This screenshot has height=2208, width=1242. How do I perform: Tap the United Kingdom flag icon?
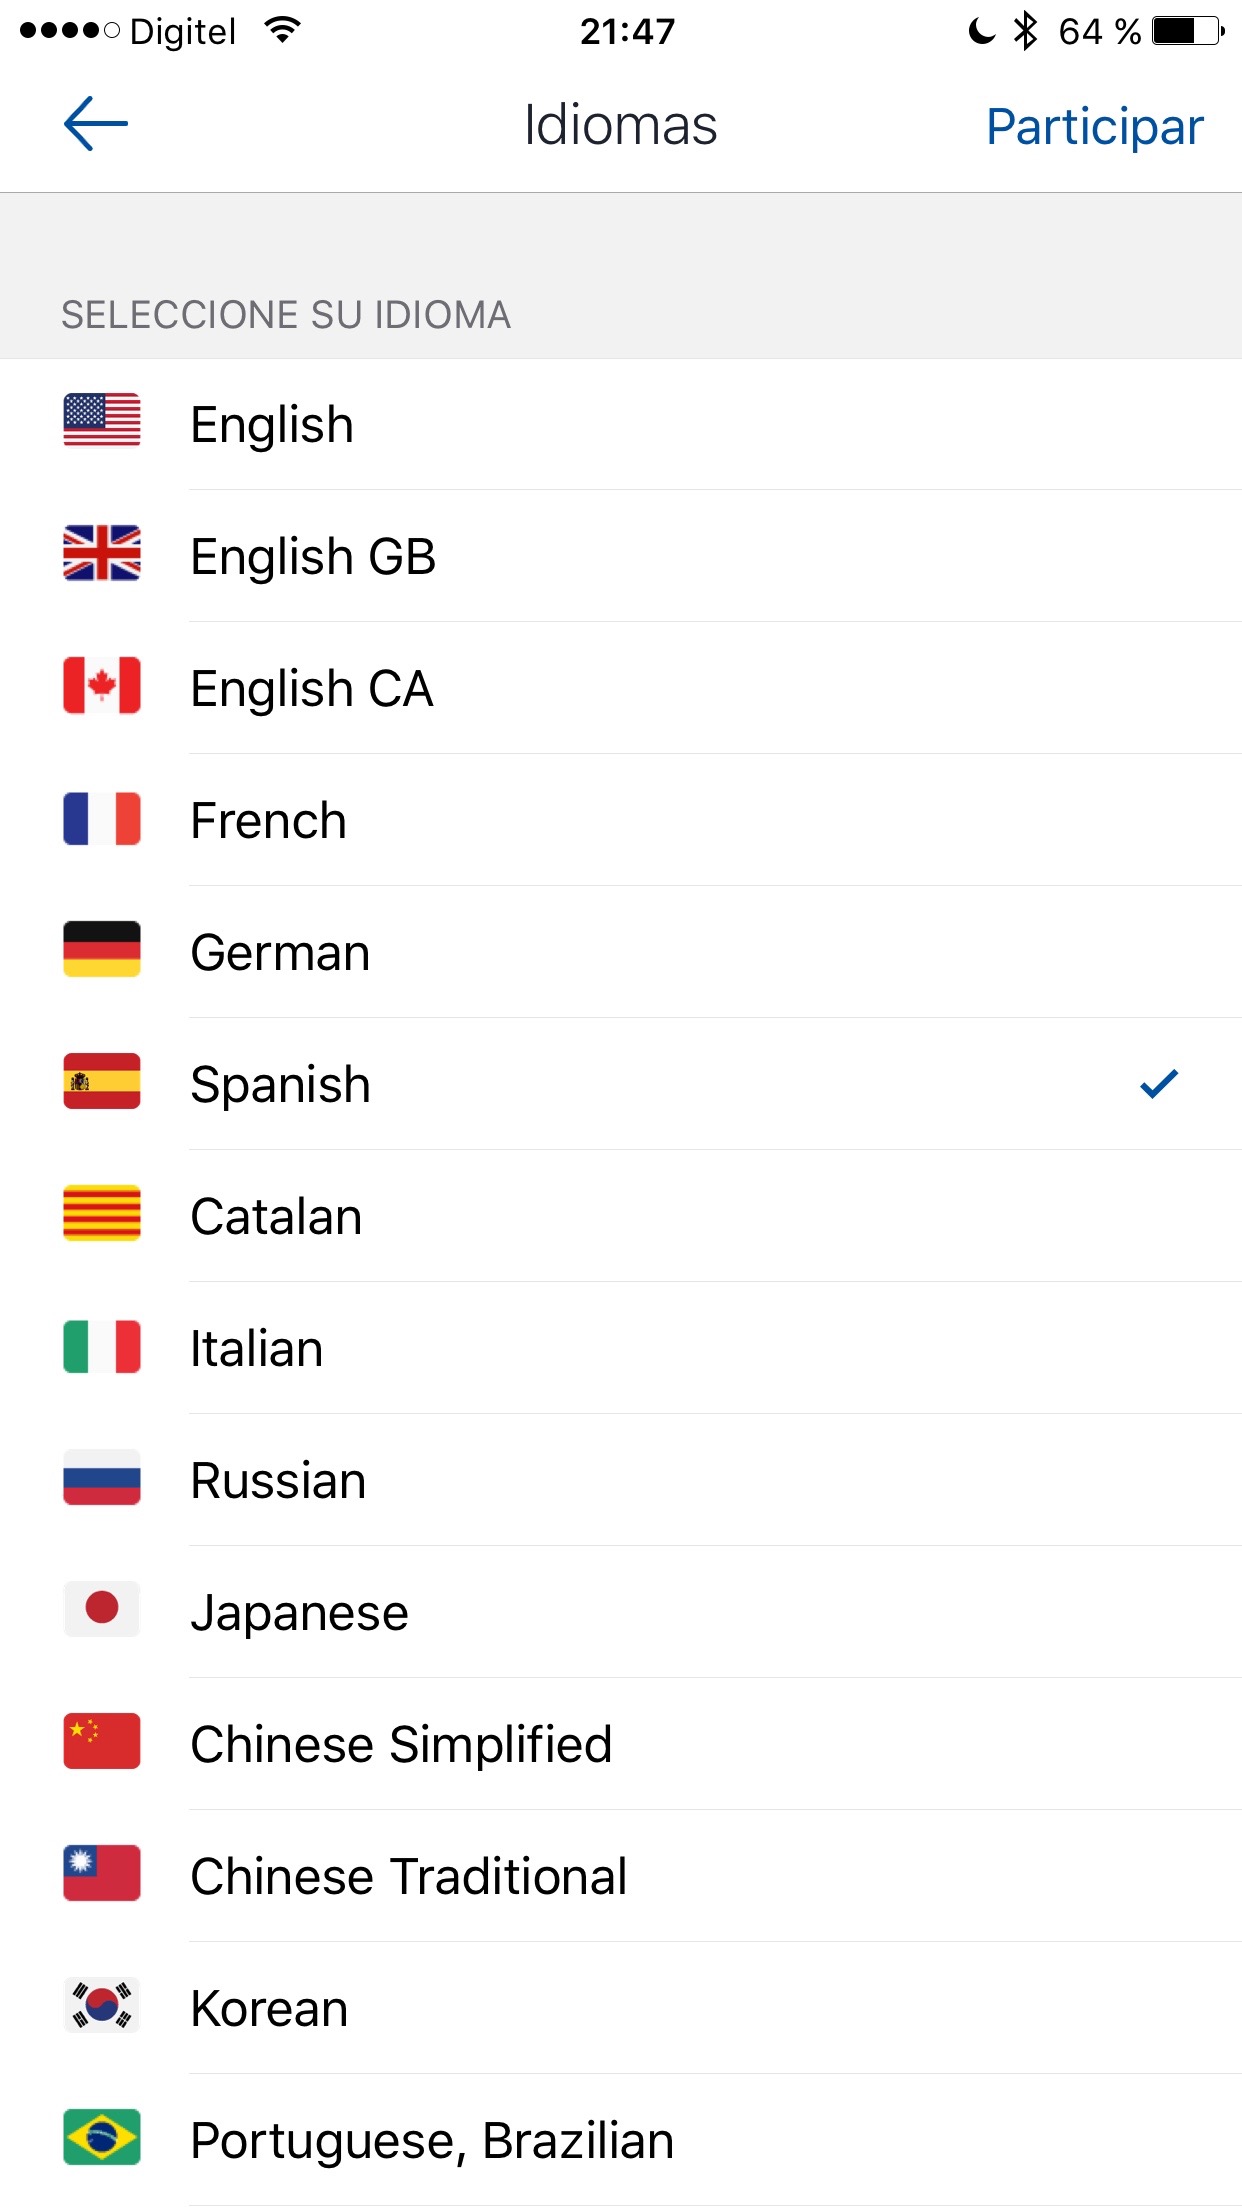tap(101, 553)
